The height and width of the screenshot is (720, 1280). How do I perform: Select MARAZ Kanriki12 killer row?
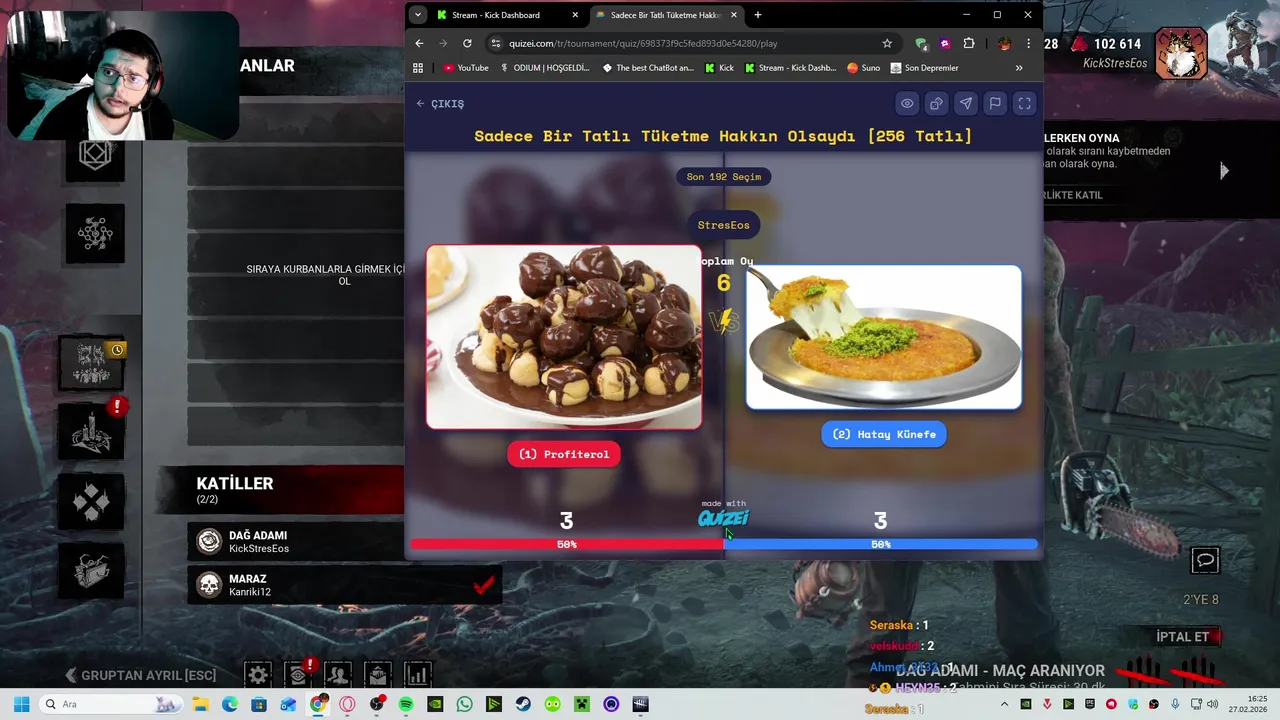point(344,585)
